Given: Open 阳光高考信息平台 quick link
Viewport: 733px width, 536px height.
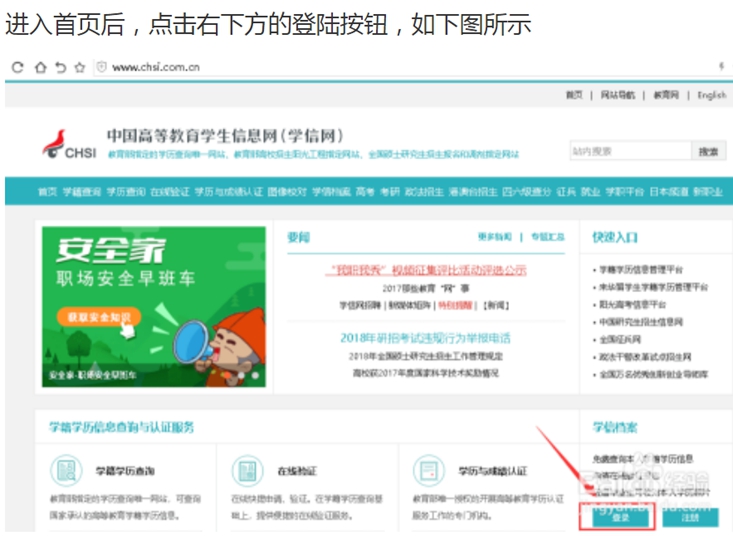Looking at the screenshot, I should coord(632,305).
